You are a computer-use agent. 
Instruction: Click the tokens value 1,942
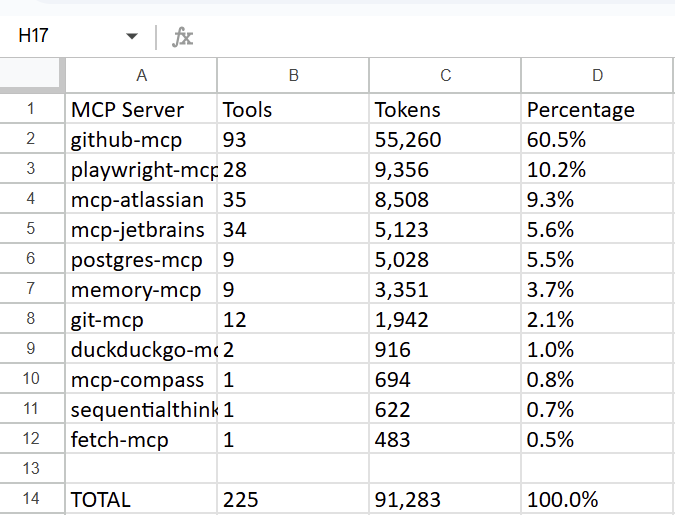pyautogui.click(x=445, y=319)
